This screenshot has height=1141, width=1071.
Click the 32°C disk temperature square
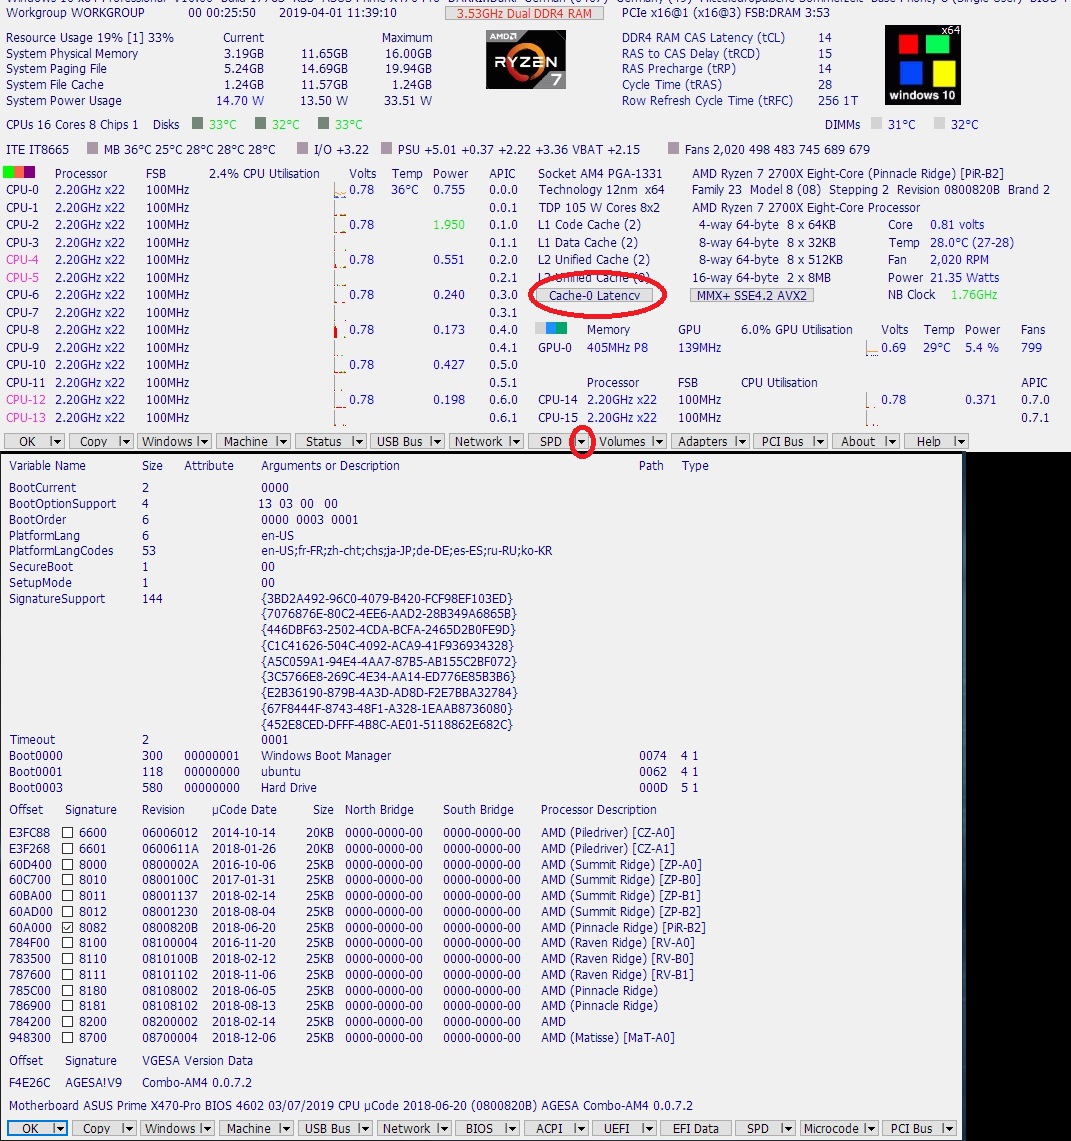260,124
